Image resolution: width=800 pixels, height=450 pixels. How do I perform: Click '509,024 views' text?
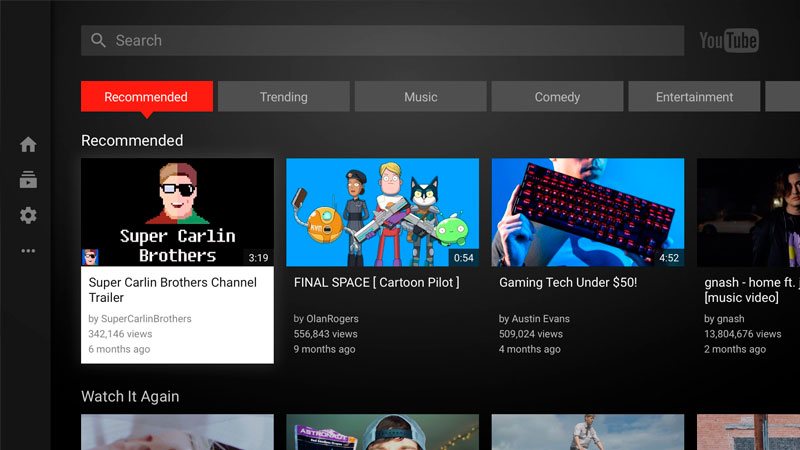[531, 334]
